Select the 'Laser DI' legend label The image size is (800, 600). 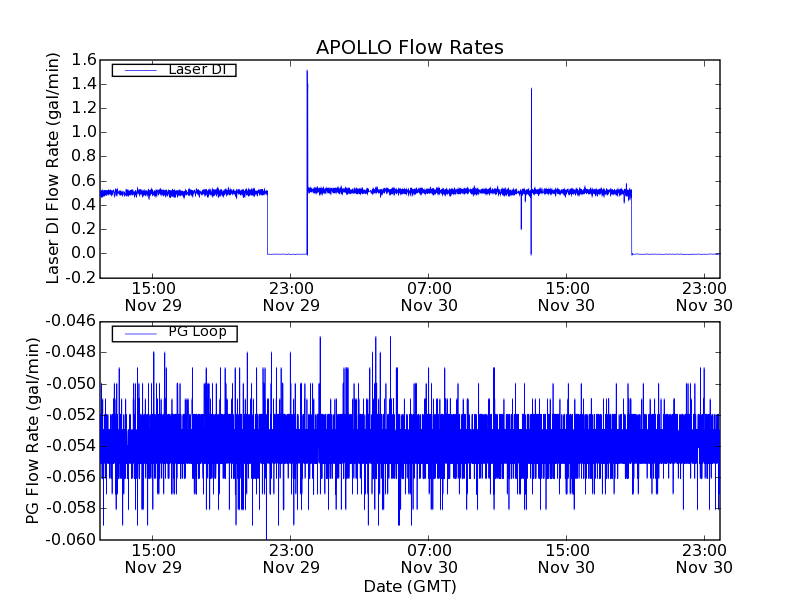[x=197, y=69]
